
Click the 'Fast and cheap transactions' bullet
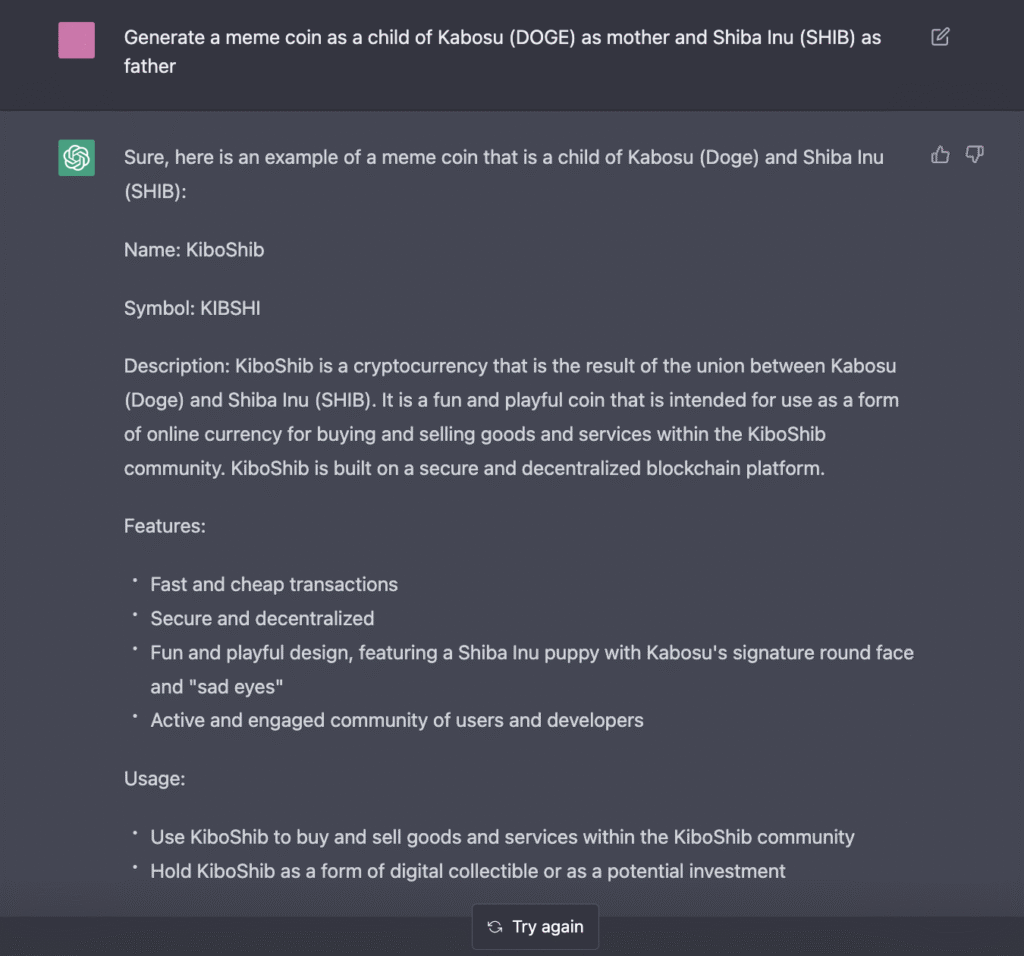[274, 584]
